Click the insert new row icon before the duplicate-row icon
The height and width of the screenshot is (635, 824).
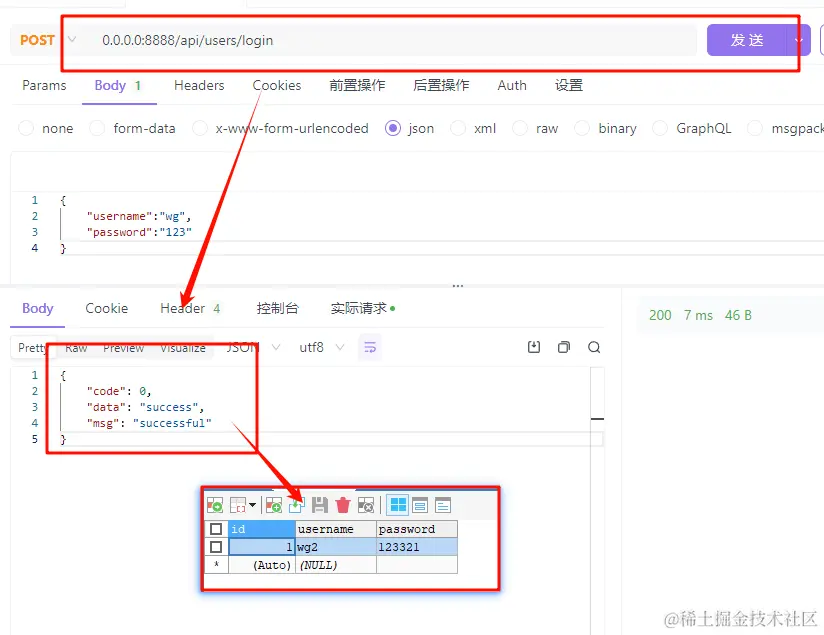click(274, 505)
